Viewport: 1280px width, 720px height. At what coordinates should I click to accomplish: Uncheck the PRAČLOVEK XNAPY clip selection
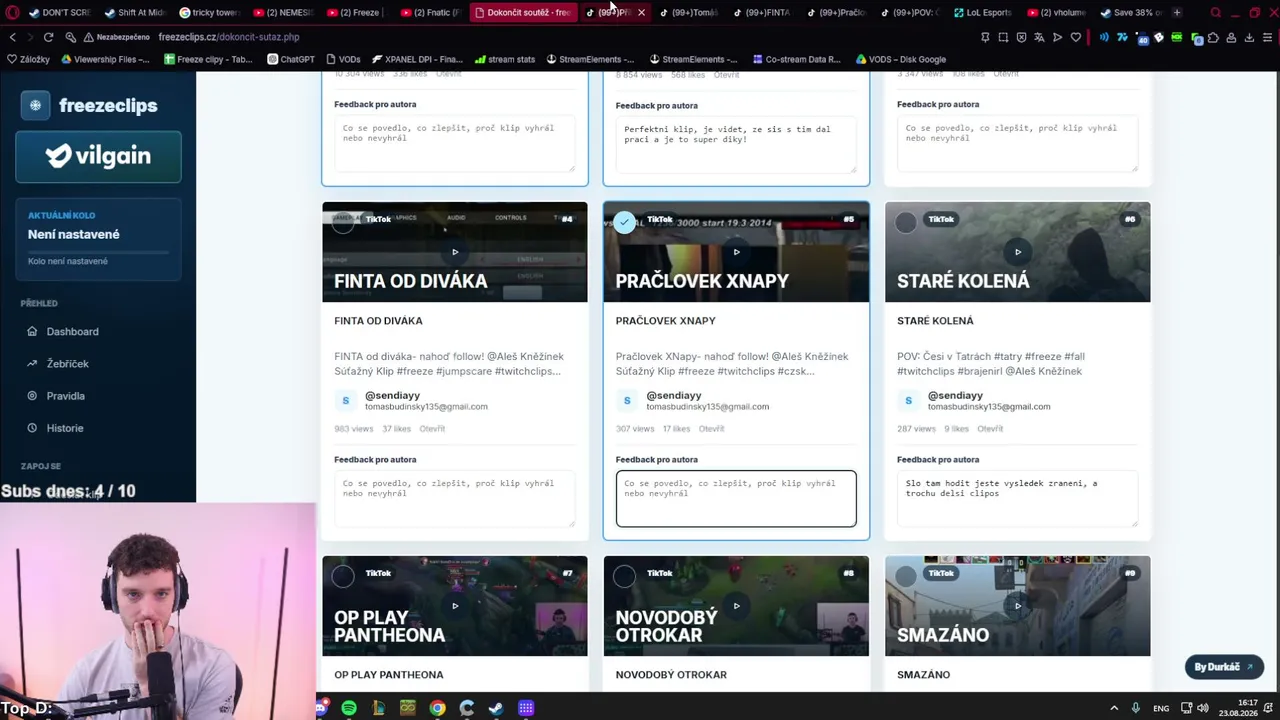625,222
